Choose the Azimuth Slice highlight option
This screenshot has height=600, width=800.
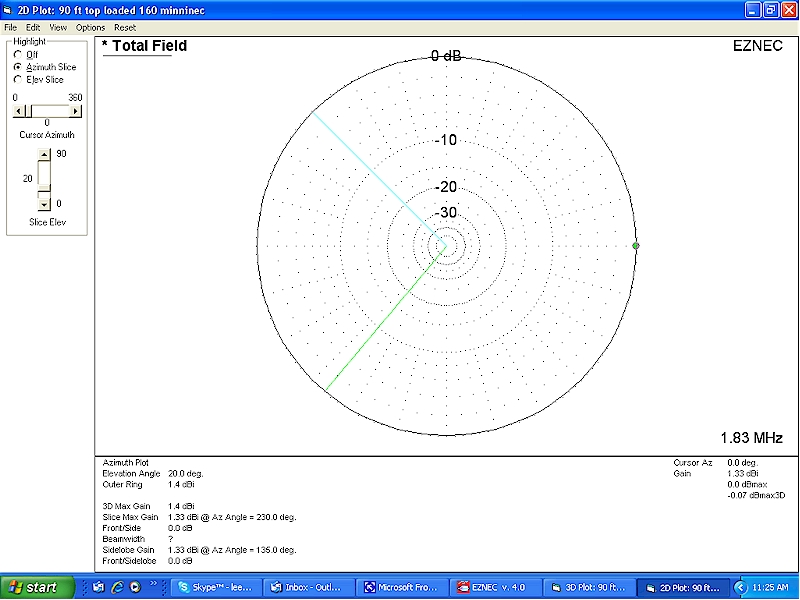(17, 66)
